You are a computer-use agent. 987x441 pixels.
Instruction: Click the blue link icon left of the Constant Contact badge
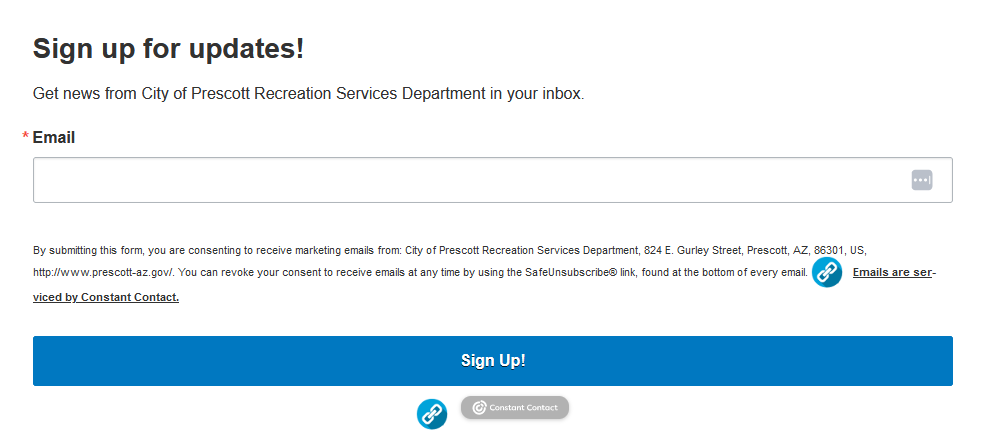click(432, 414)
